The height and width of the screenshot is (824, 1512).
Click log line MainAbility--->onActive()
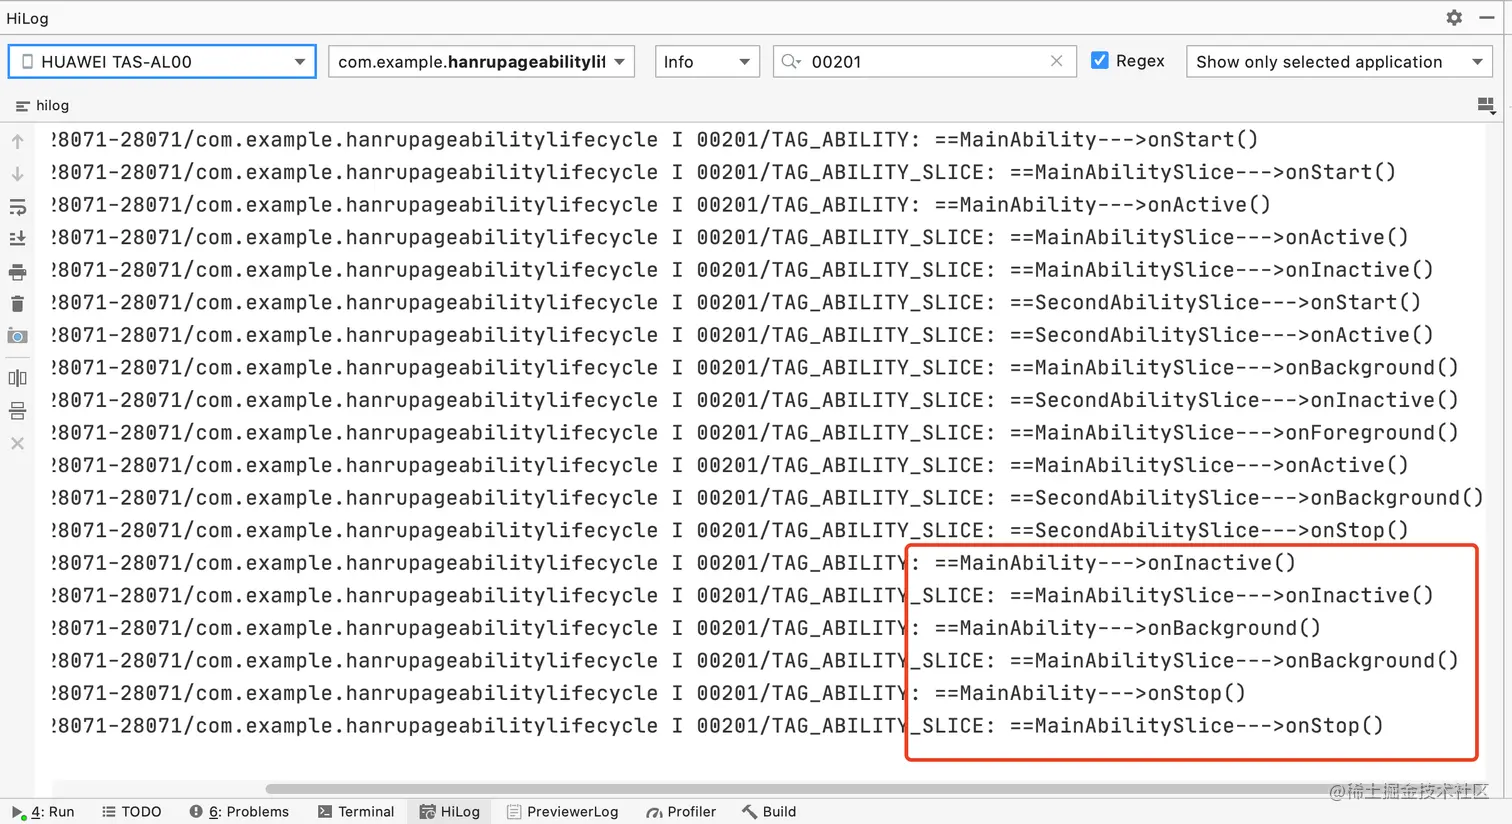(661, 205)
